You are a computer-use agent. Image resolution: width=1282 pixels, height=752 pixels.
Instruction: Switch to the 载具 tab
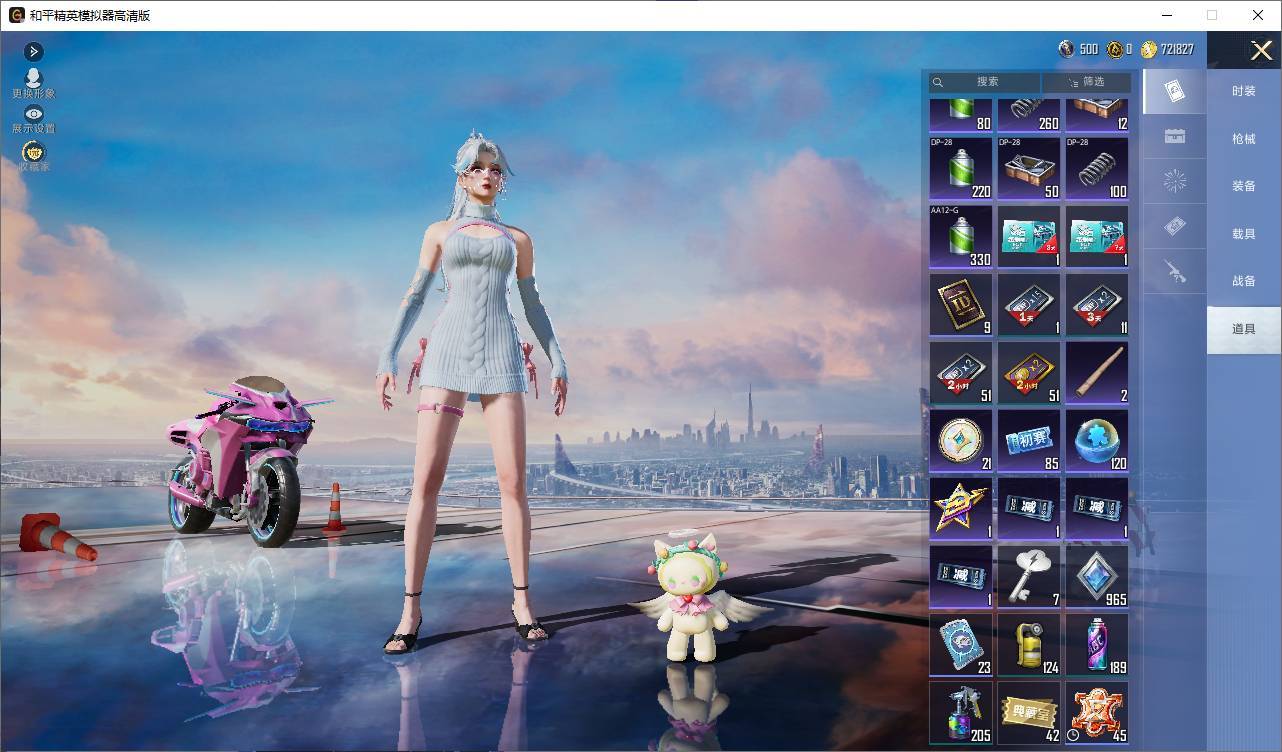click(x=1243, y=234)
